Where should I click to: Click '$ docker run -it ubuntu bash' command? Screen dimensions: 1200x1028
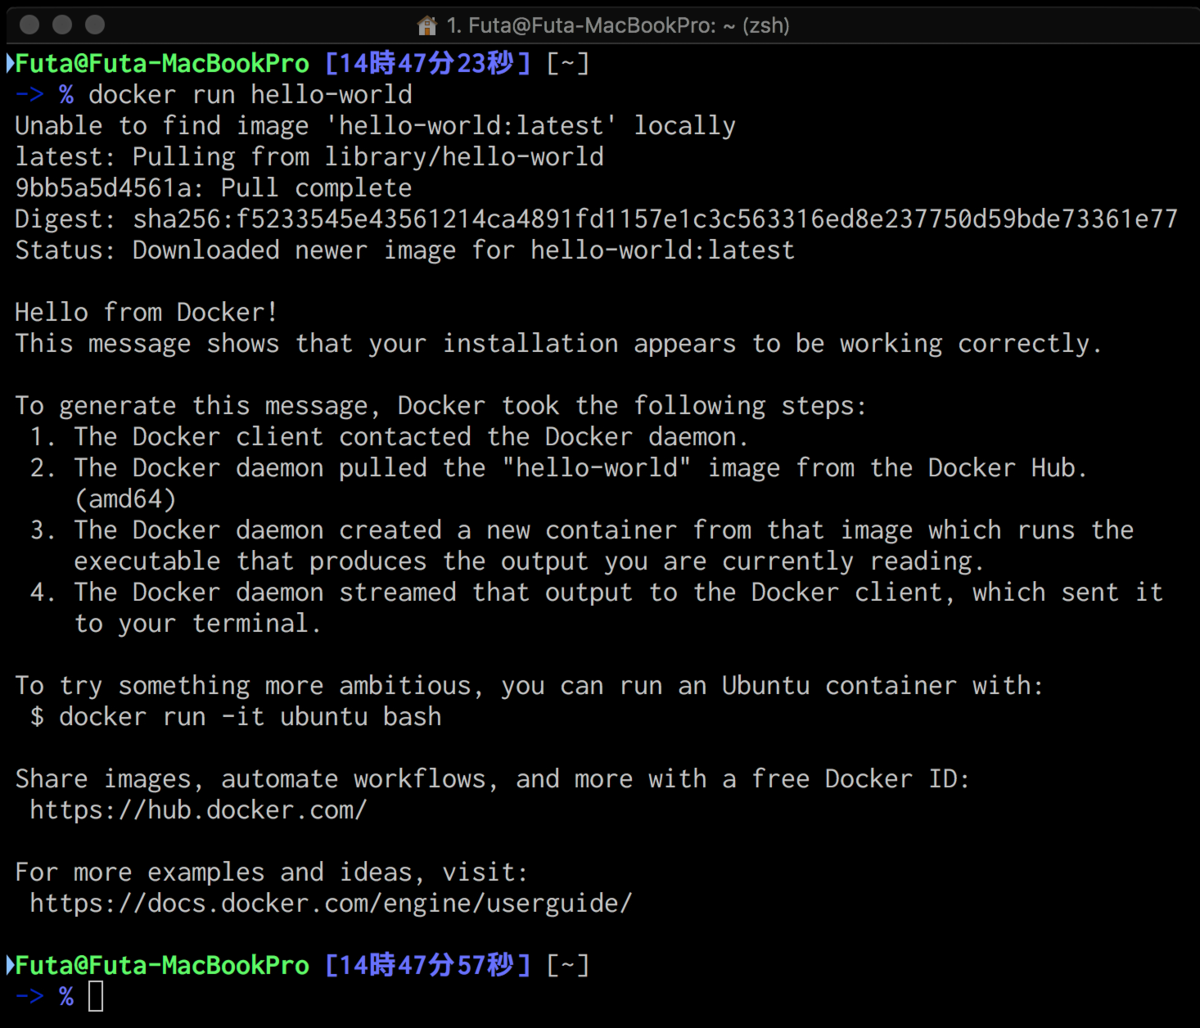236,717
